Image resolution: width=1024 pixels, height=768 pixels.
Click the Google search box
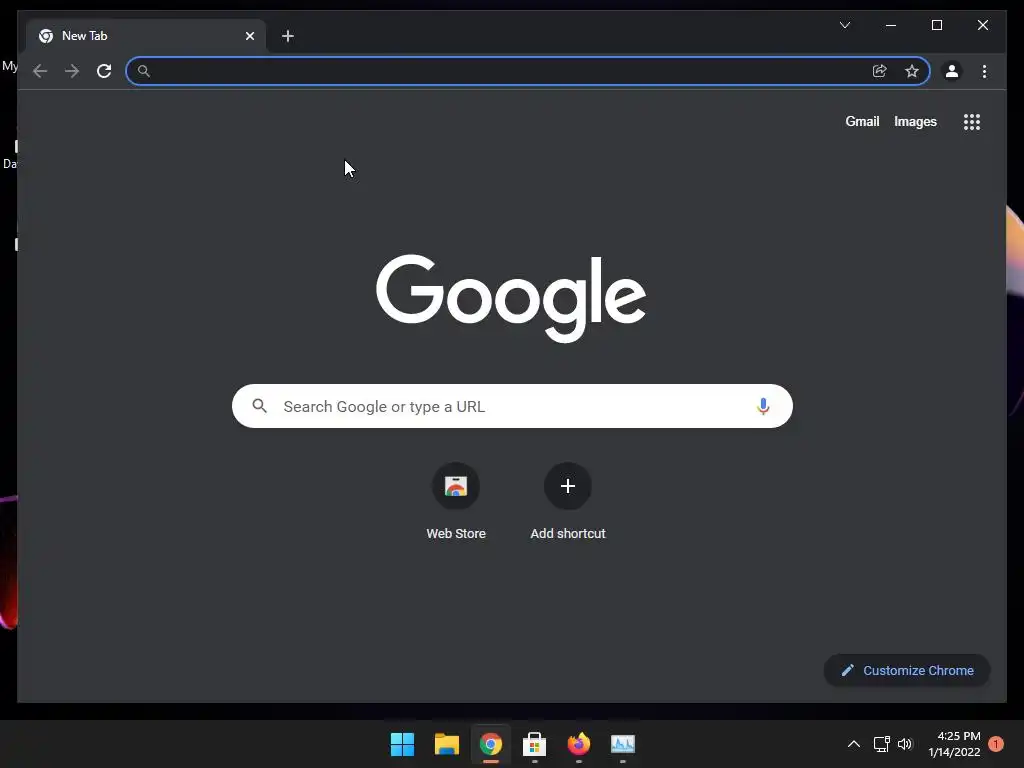(513, 406)
